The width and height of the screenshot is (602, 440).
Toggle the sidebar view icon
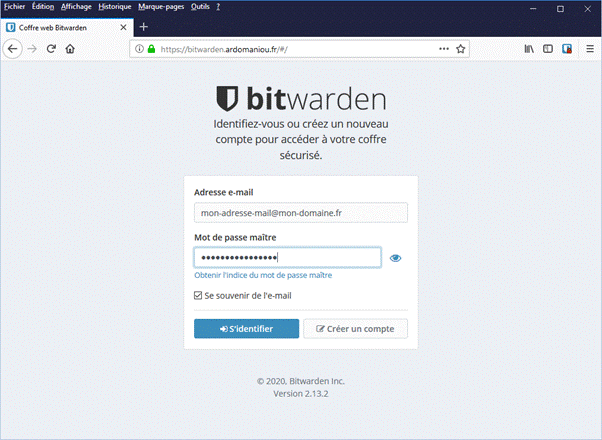pyautogui.click(x=548, y=49)
